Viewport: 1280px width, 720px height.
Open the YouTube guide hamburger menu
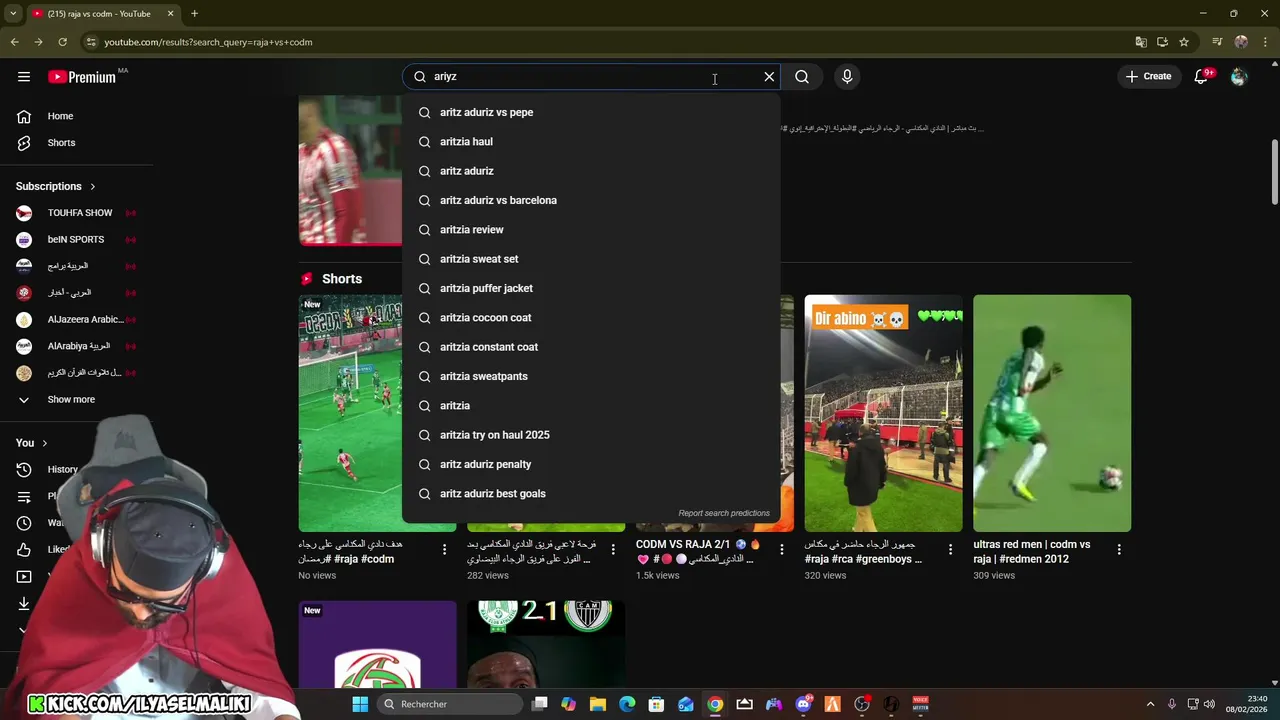pyautogui.click(x=24, y=76)
